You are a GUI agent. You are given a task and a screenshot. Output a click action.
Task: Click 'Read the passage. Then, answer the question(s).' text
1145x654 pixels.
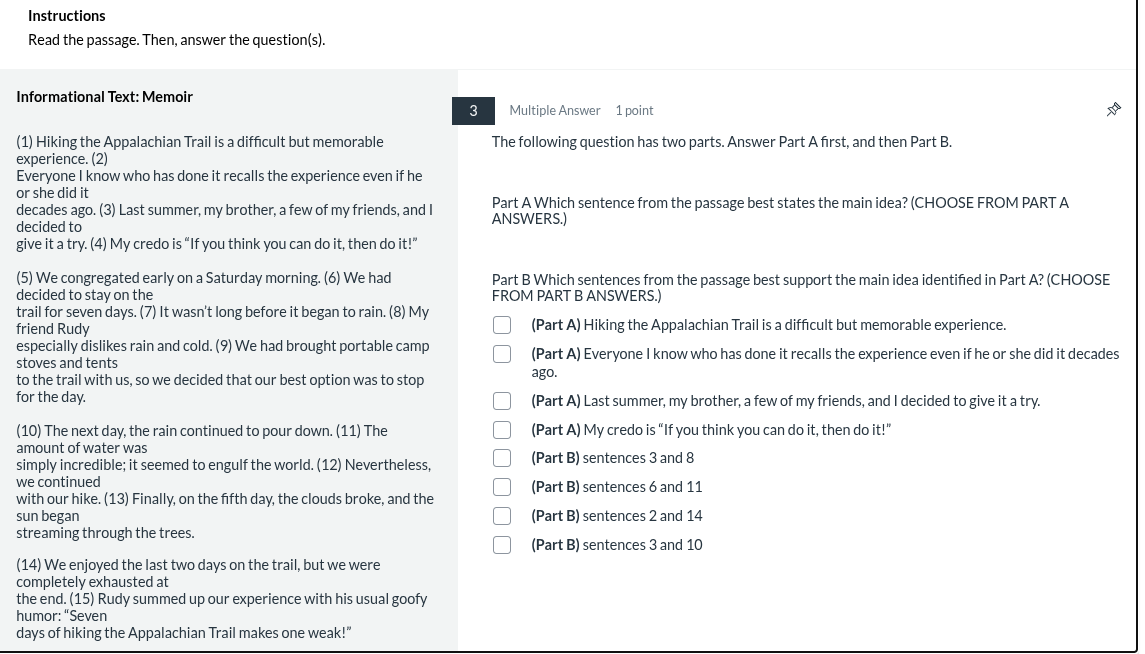[176, 40]
